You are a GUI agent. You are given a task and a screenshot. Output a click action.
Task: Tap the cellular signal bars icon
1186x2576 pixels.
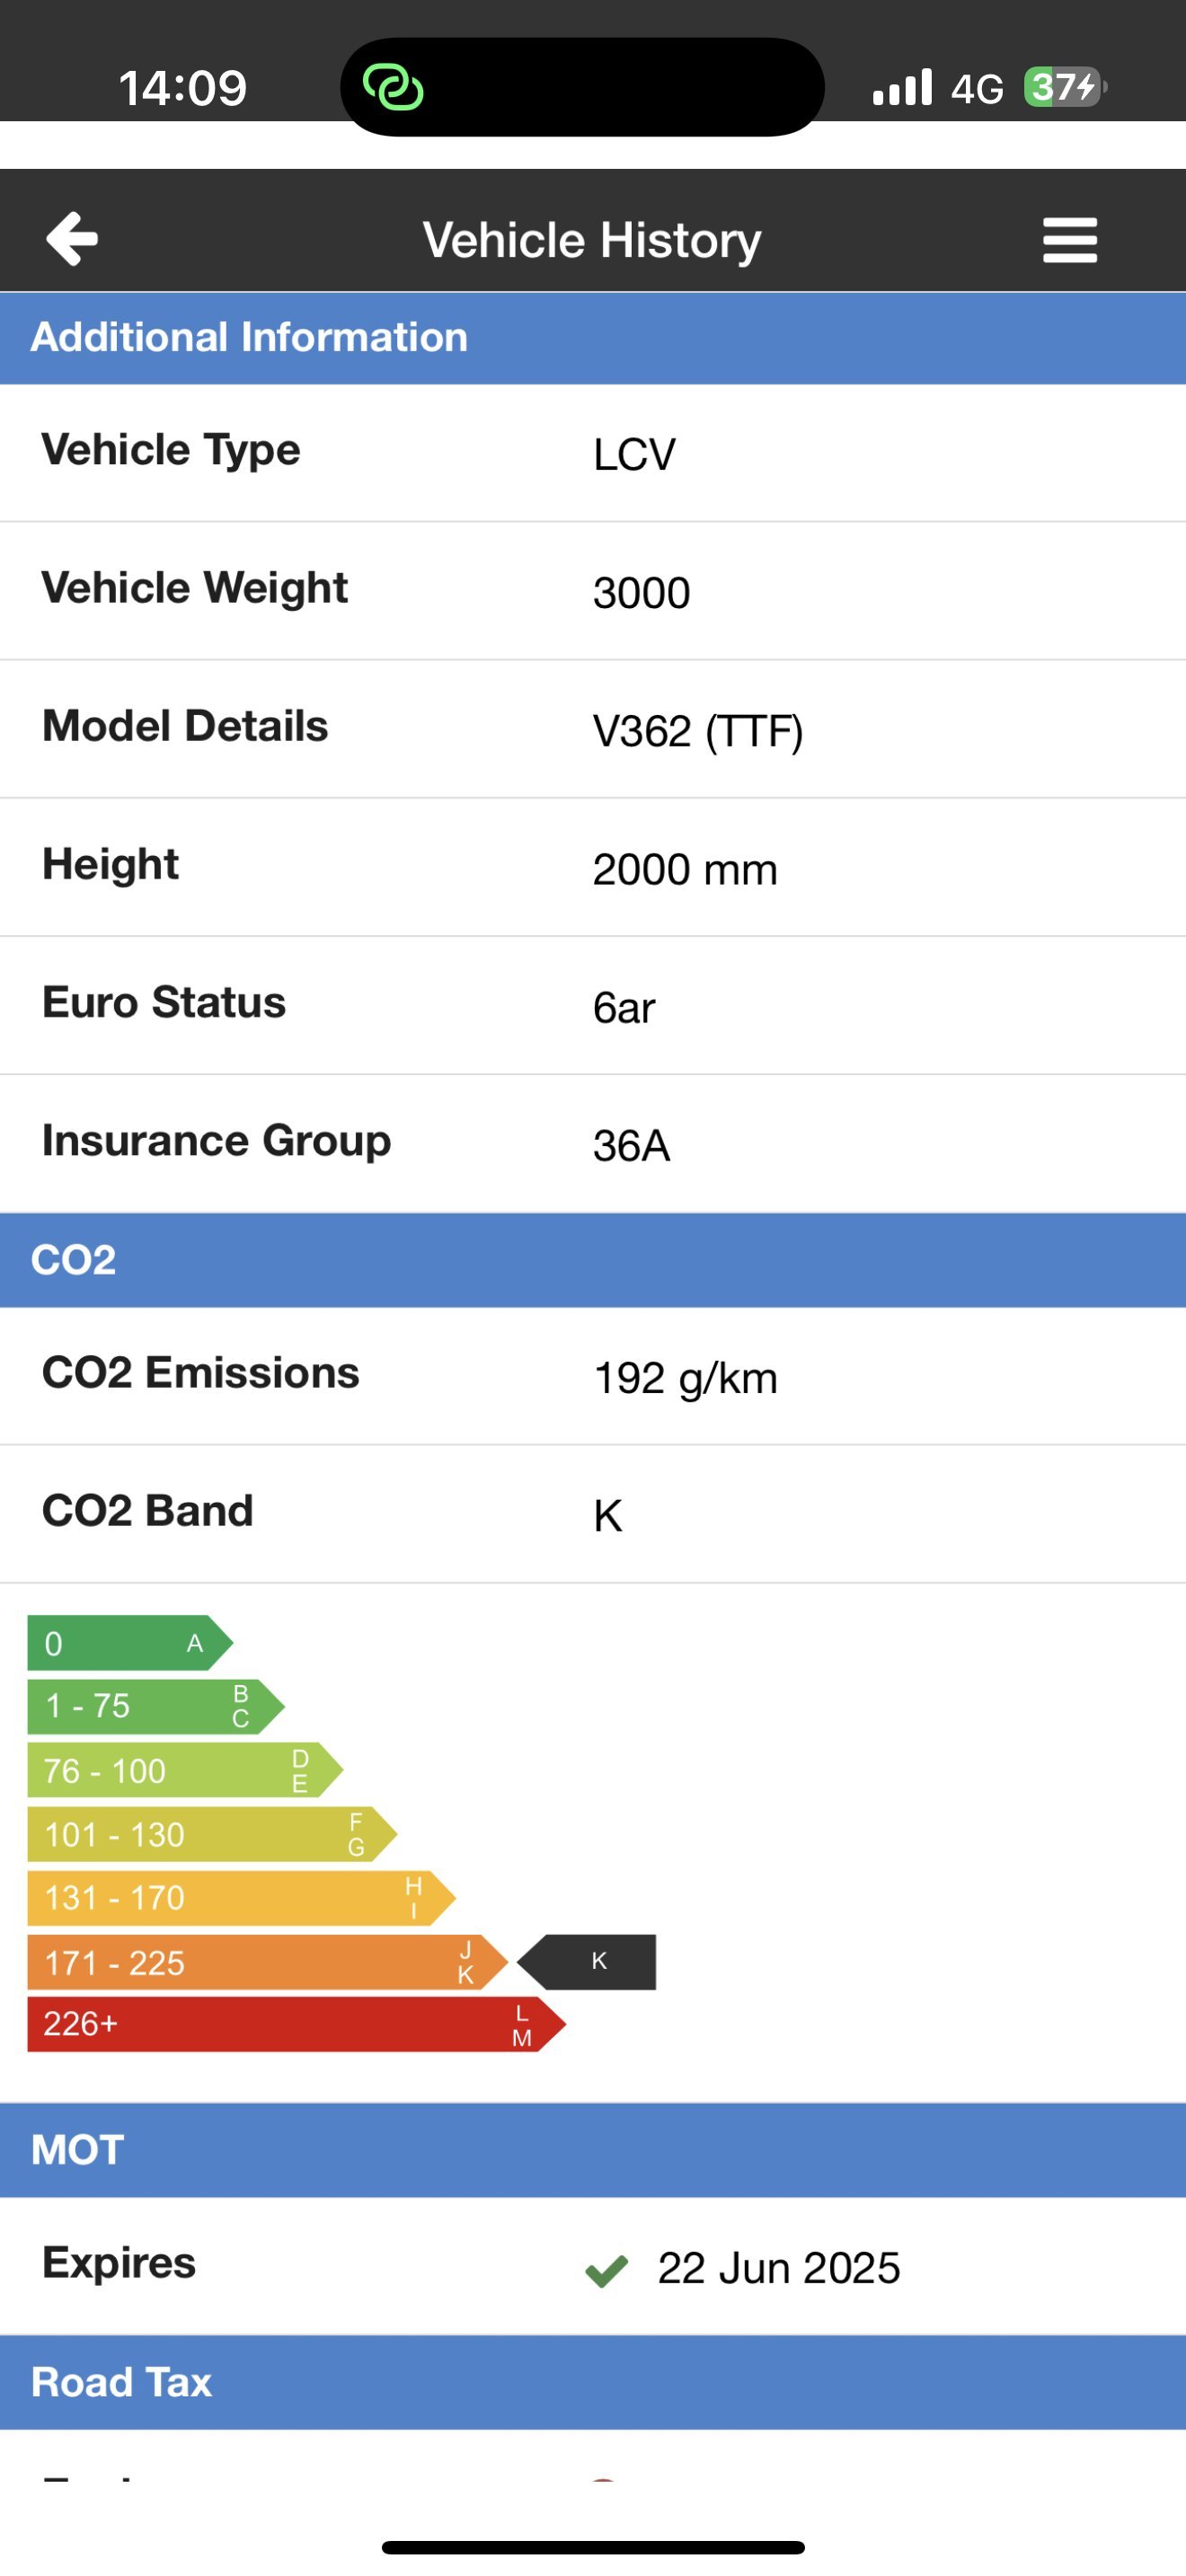902,87
